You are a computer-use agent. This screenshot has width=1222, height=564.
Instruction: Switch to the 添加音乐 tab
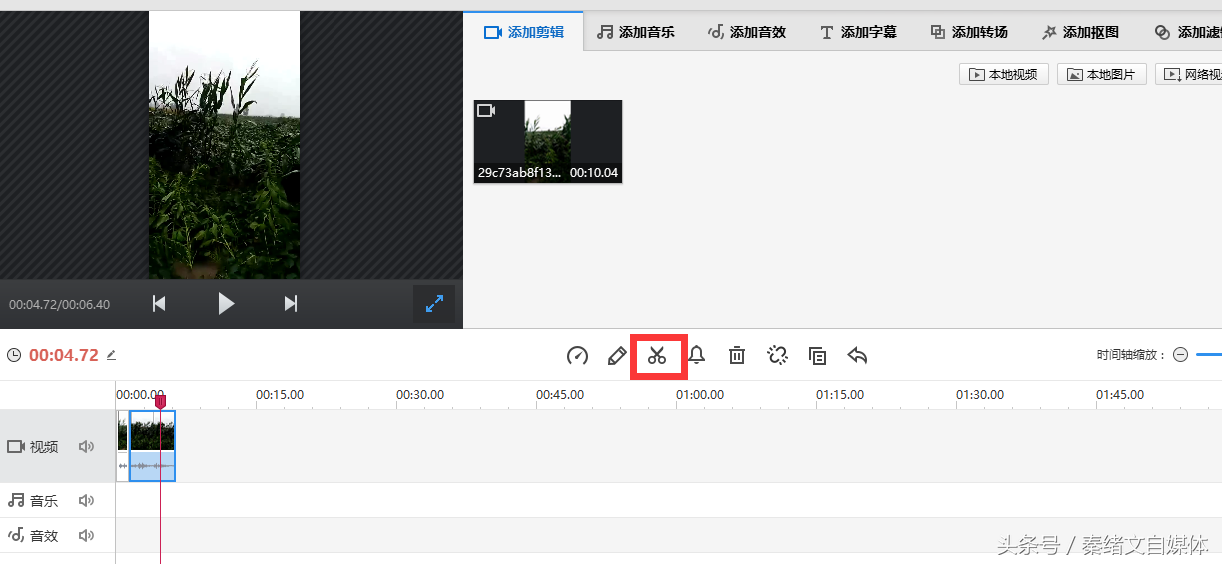click(x=636, y=32)
